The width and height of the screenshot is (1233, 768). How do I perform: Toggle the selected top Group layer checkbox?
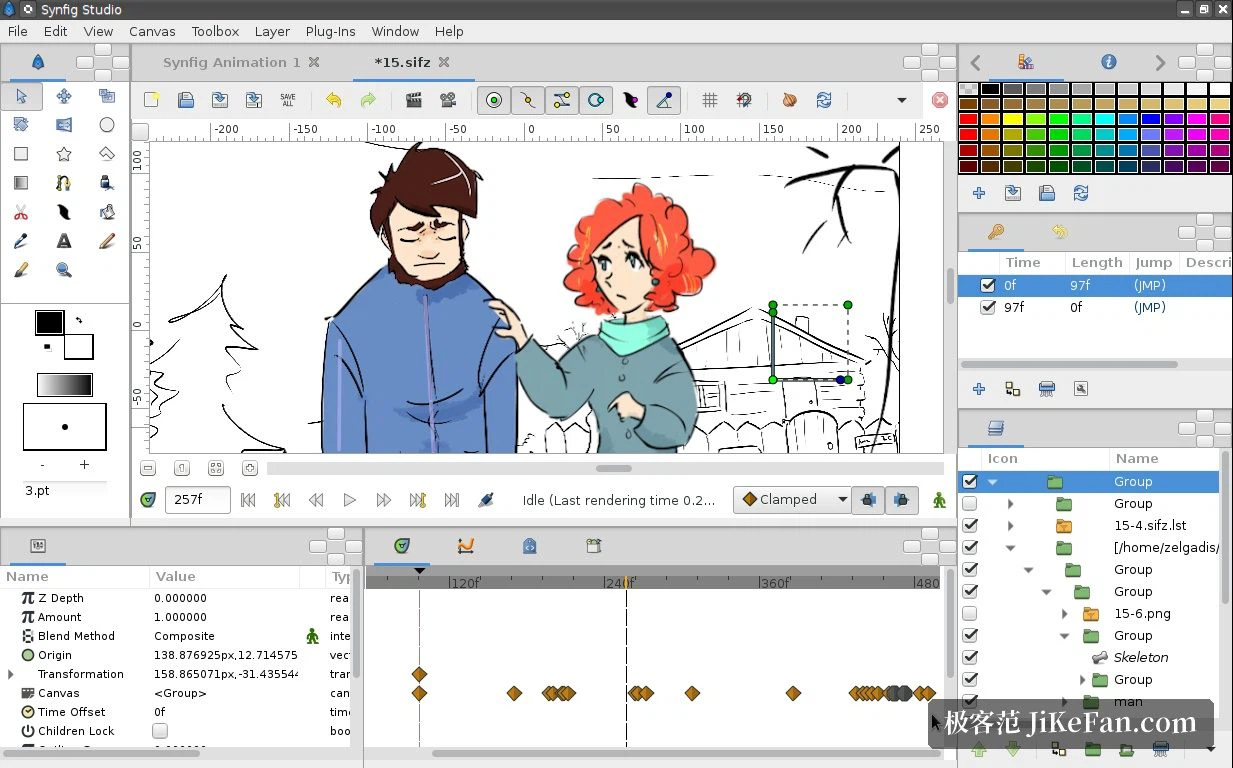pos(969,481)
